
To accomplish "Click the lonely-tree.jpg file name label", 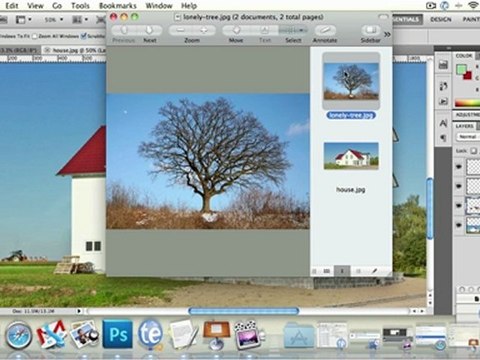I will (351, 115).
